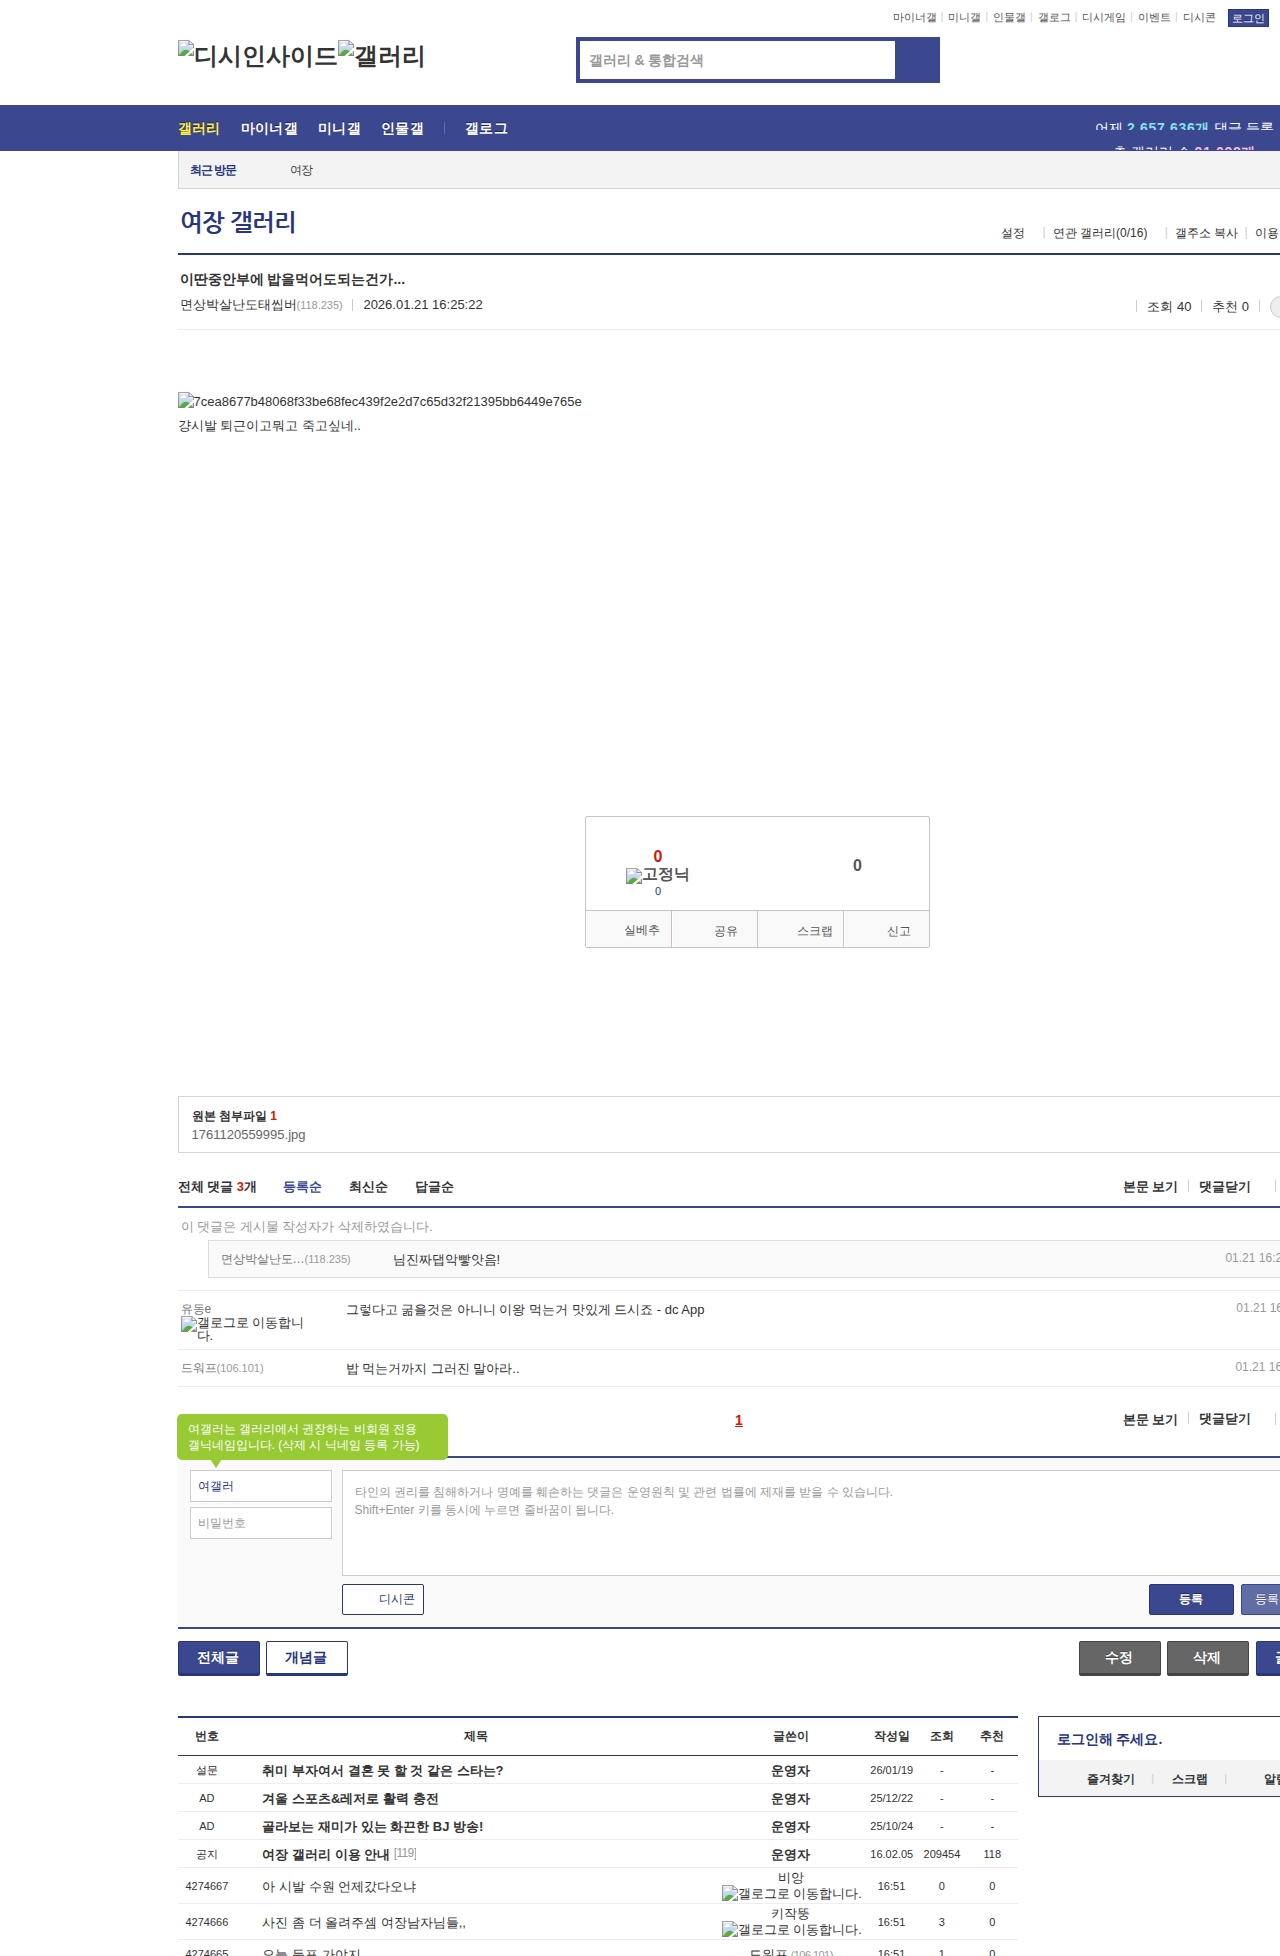Switch to 전체글 post list
The image size is (1280, 1956).
point(219,1658)
